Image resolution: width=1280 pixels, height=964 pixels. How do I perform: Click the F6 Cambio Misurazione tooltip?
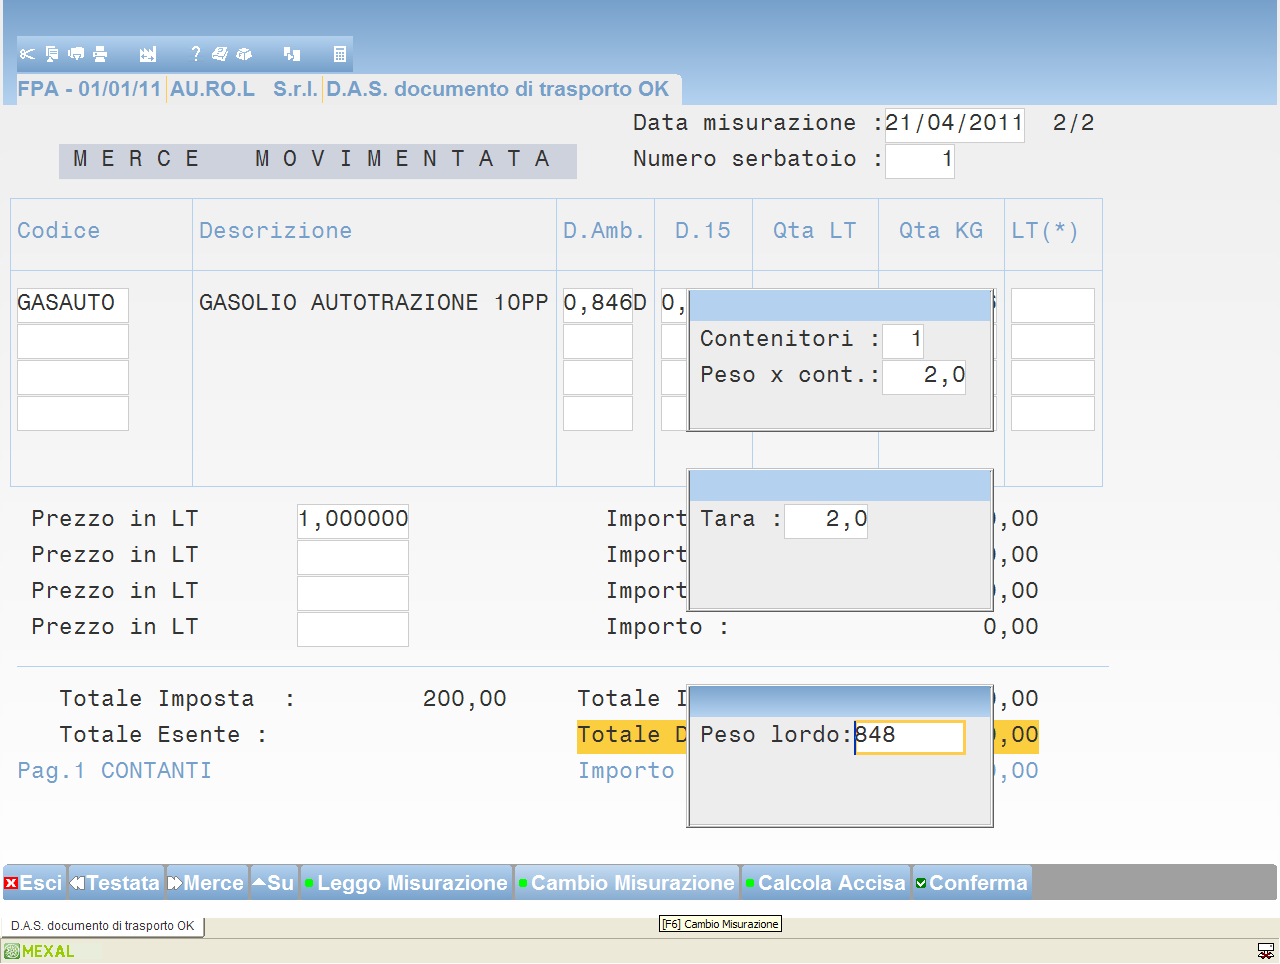tap(720, 924)
